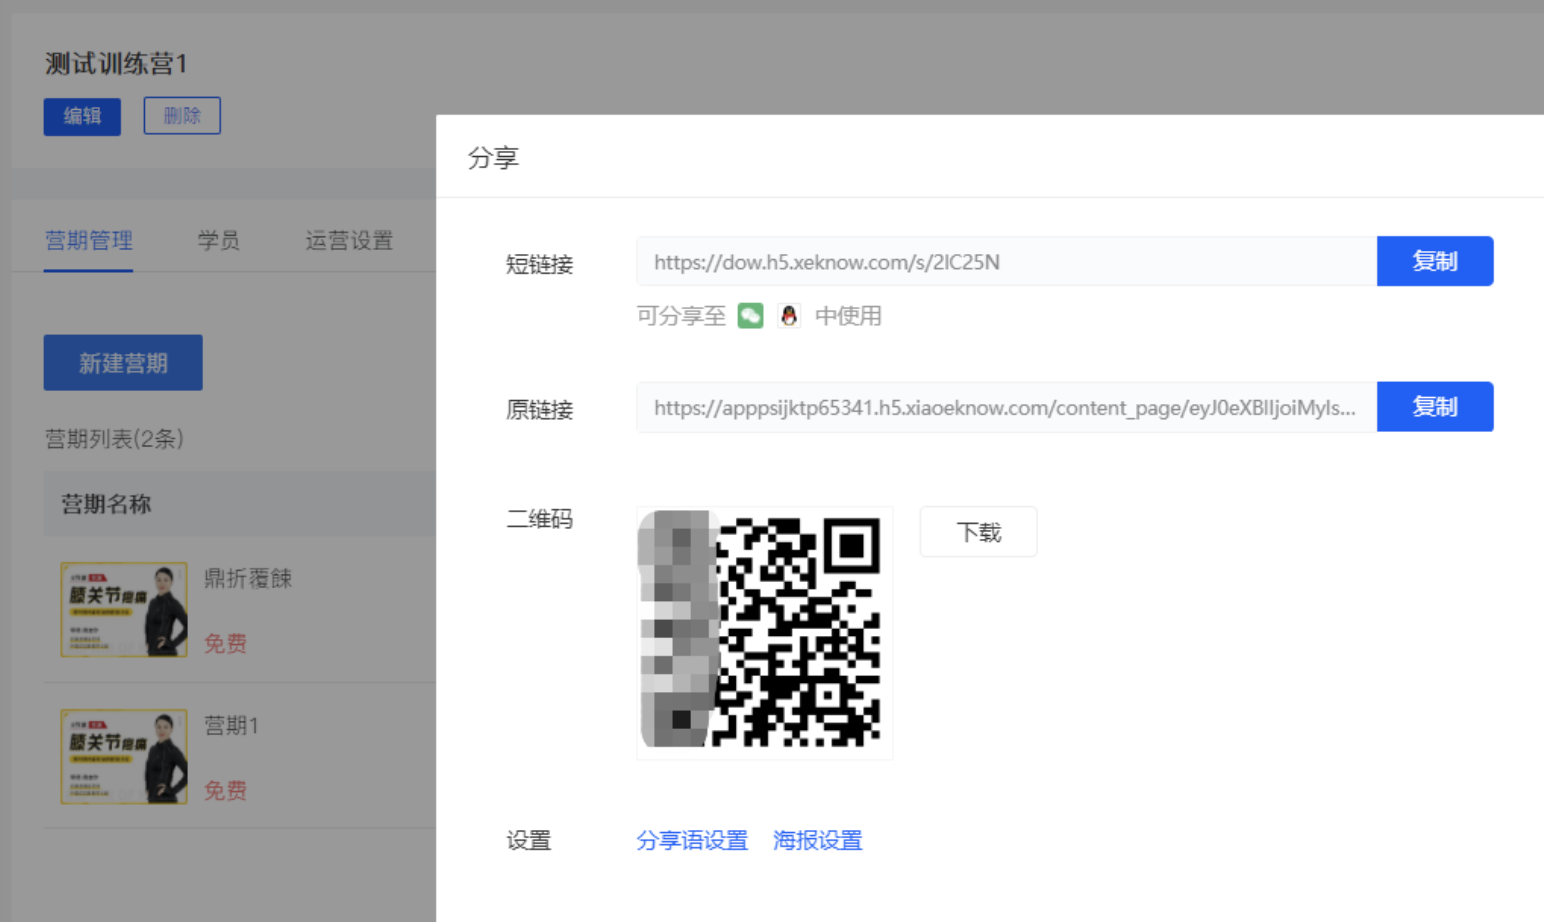Switch to 营期管理 tab
Viewport: 1544px width, 922px height.
tap(89, 241)
